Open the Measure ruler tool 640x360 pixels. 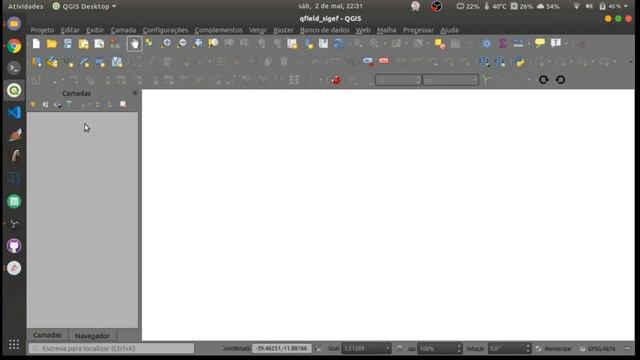(x=518, y=43)
